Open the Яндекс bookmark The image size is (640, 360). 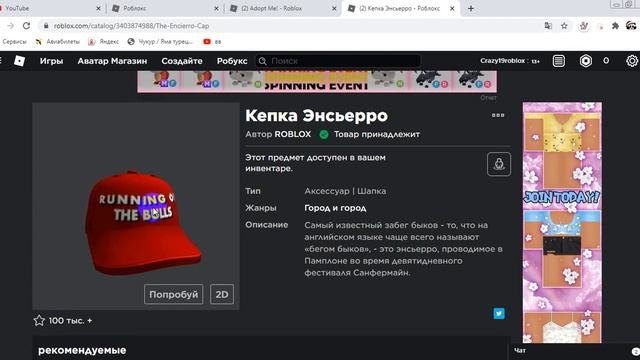coord(104,42)
